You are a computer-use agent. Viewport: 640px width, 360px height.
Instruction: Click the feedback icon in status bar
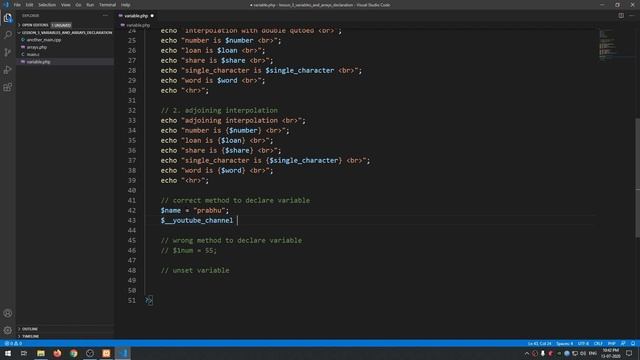623,344
